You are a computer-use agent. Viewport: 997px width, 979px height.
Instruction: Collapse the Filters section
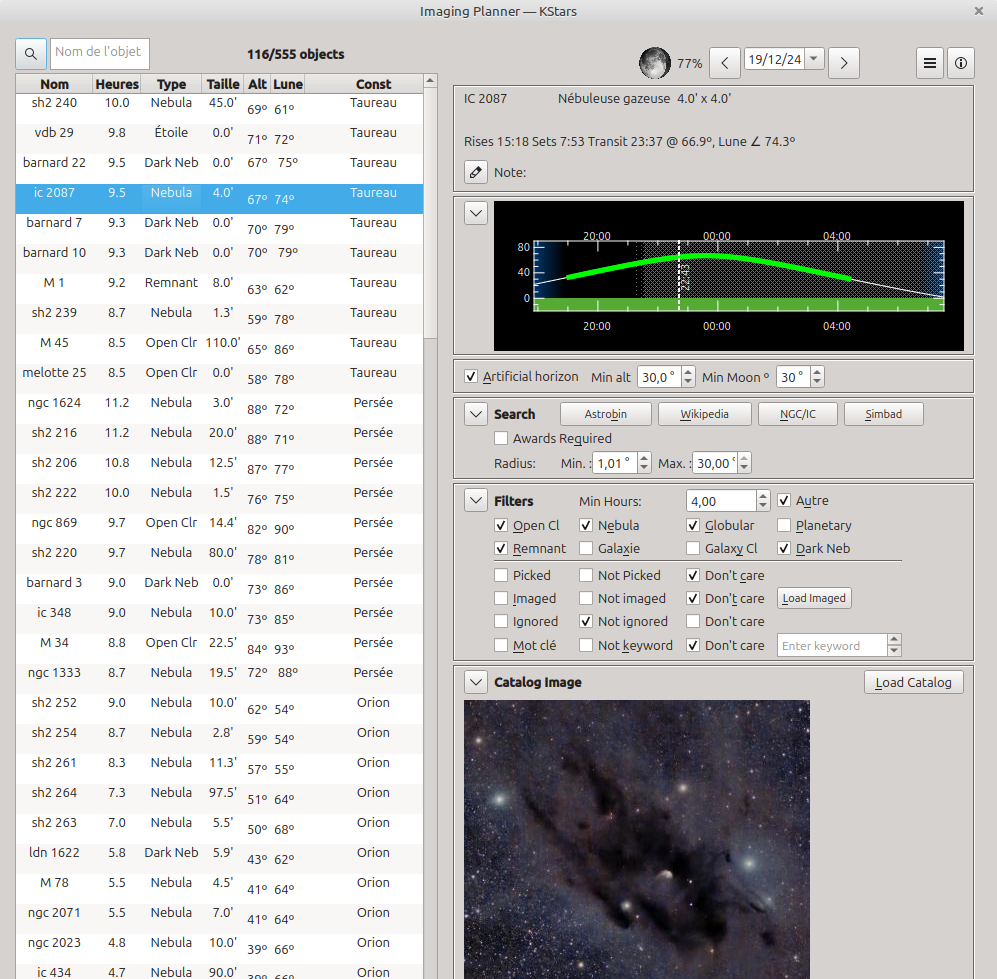(476, 501)
